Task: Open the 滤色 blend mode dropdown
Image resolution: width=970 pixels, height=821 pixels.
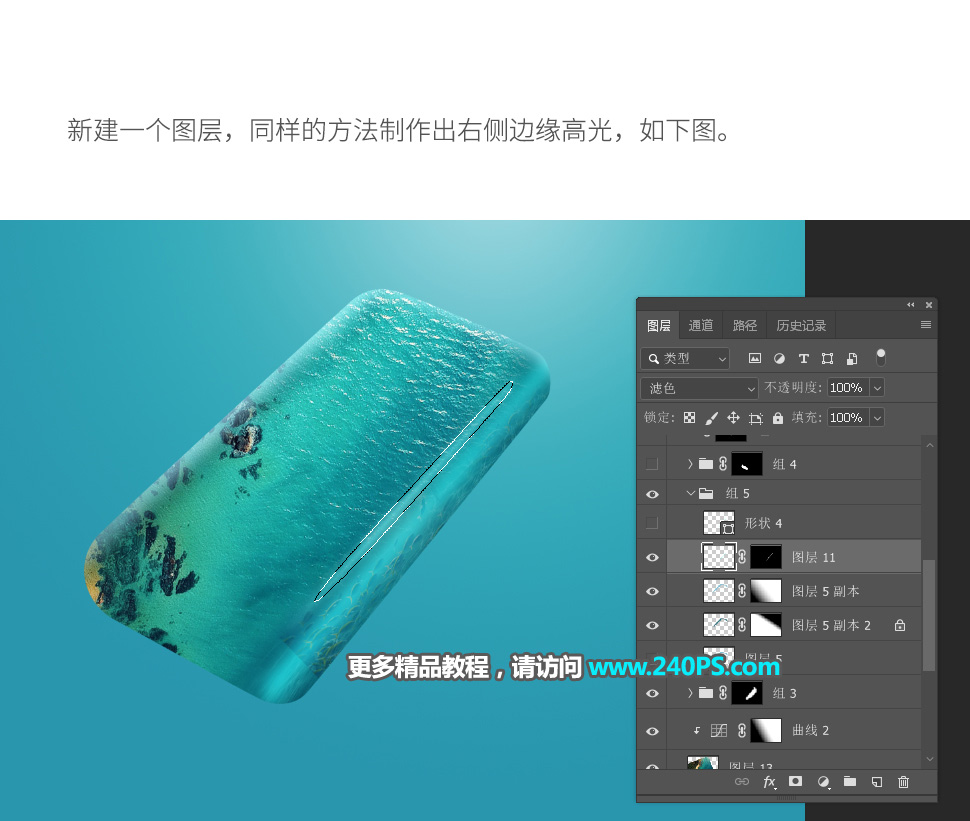Action: coord(700,388)
